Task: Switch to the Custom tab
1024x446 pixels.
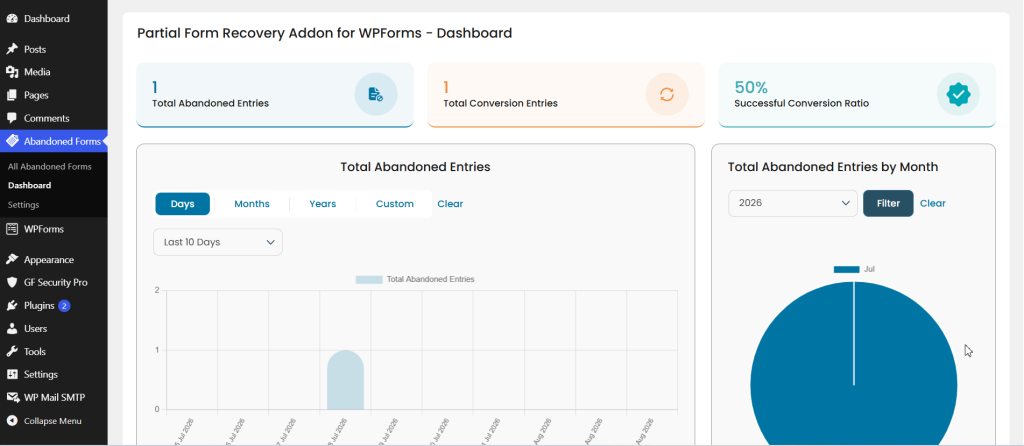Action: tap(394, 204)
